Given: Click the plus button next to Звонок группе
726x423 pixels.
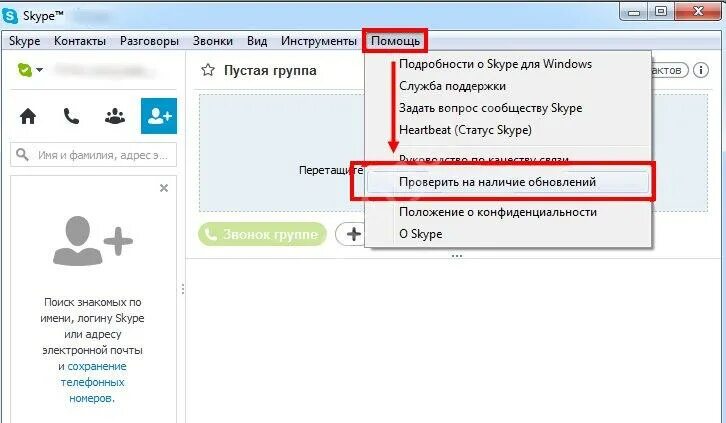Looking at the screenshot, I should pos(353,234).
